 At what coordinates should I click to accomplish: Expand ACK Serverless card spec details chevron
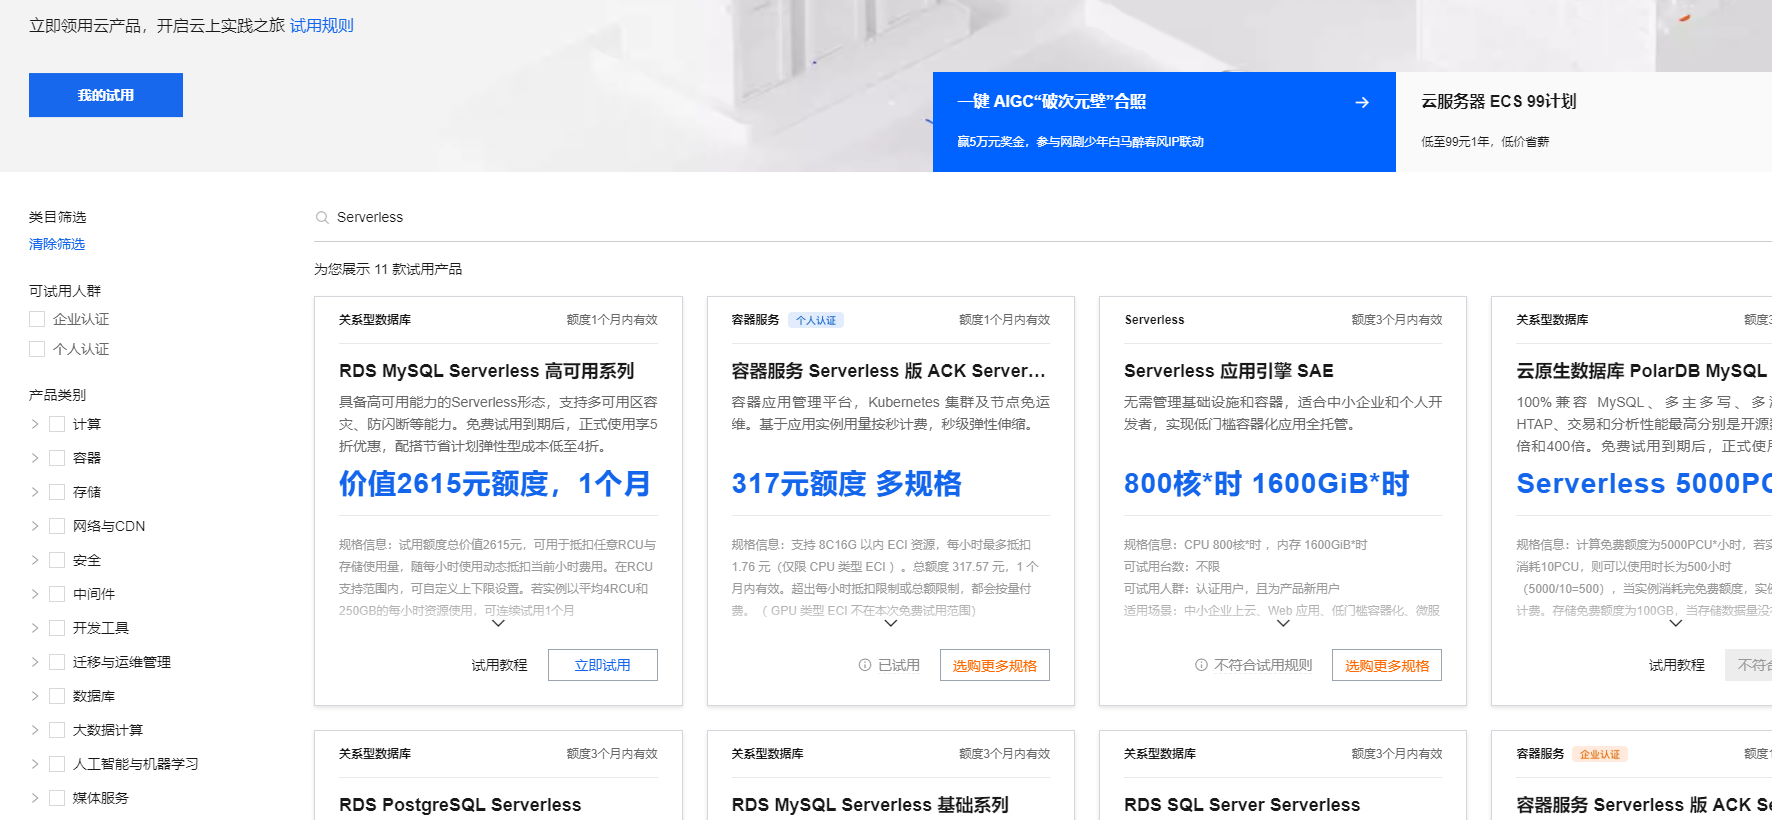tap(891, 623)
